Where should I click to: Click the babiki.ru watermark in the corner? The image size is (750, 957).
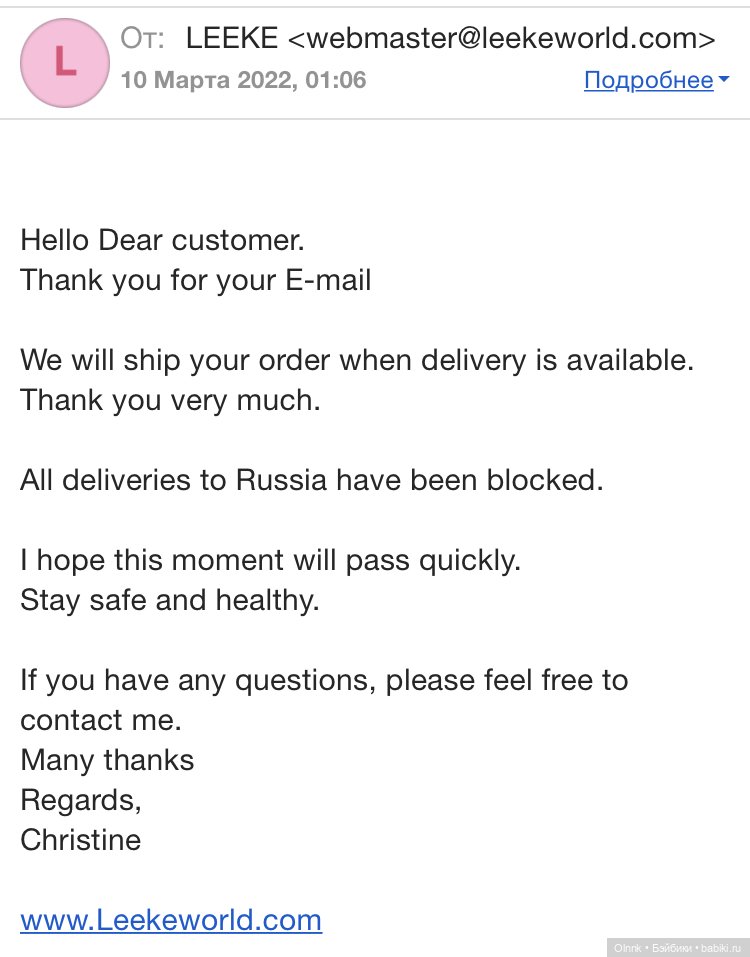[x=676, y=946]
